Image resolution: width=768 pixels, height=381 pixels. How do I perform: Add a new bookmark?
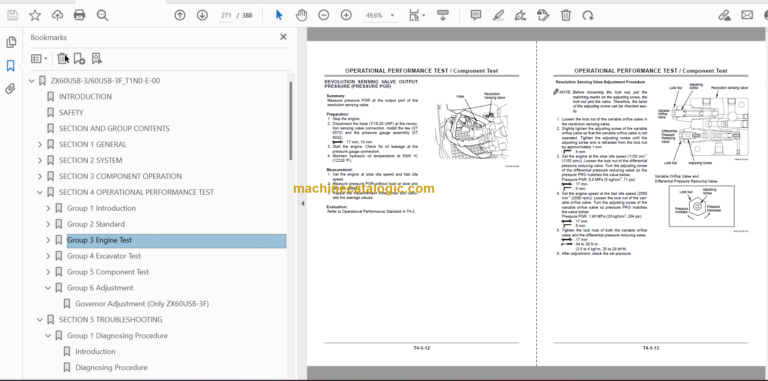(x=79, y=59)
